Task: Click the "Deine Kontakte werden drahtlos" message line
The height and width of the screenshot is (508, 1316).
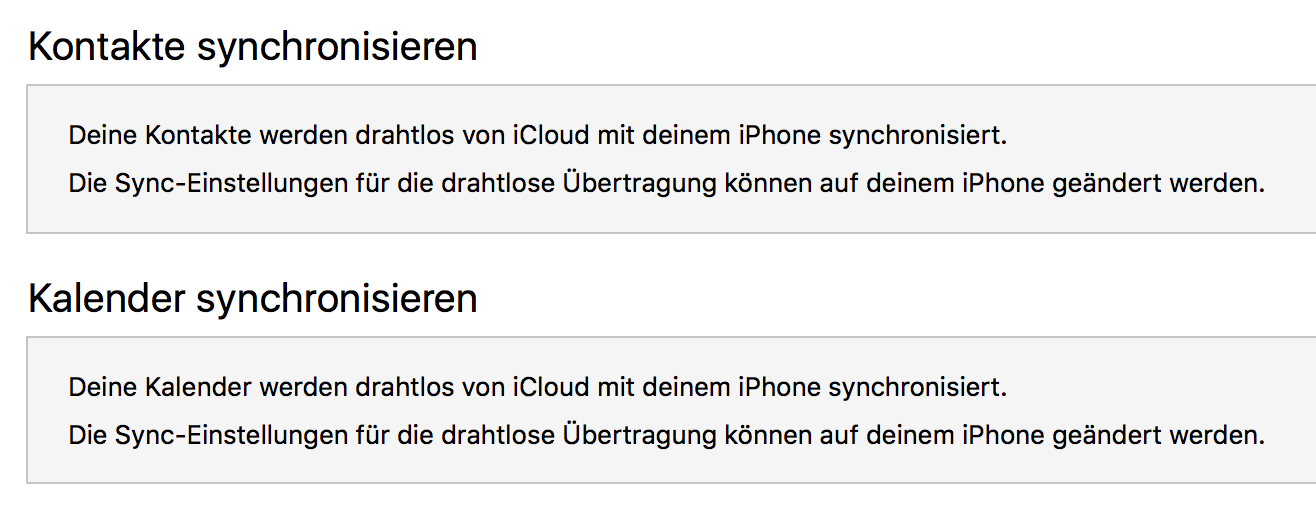Action: point(537,135)
